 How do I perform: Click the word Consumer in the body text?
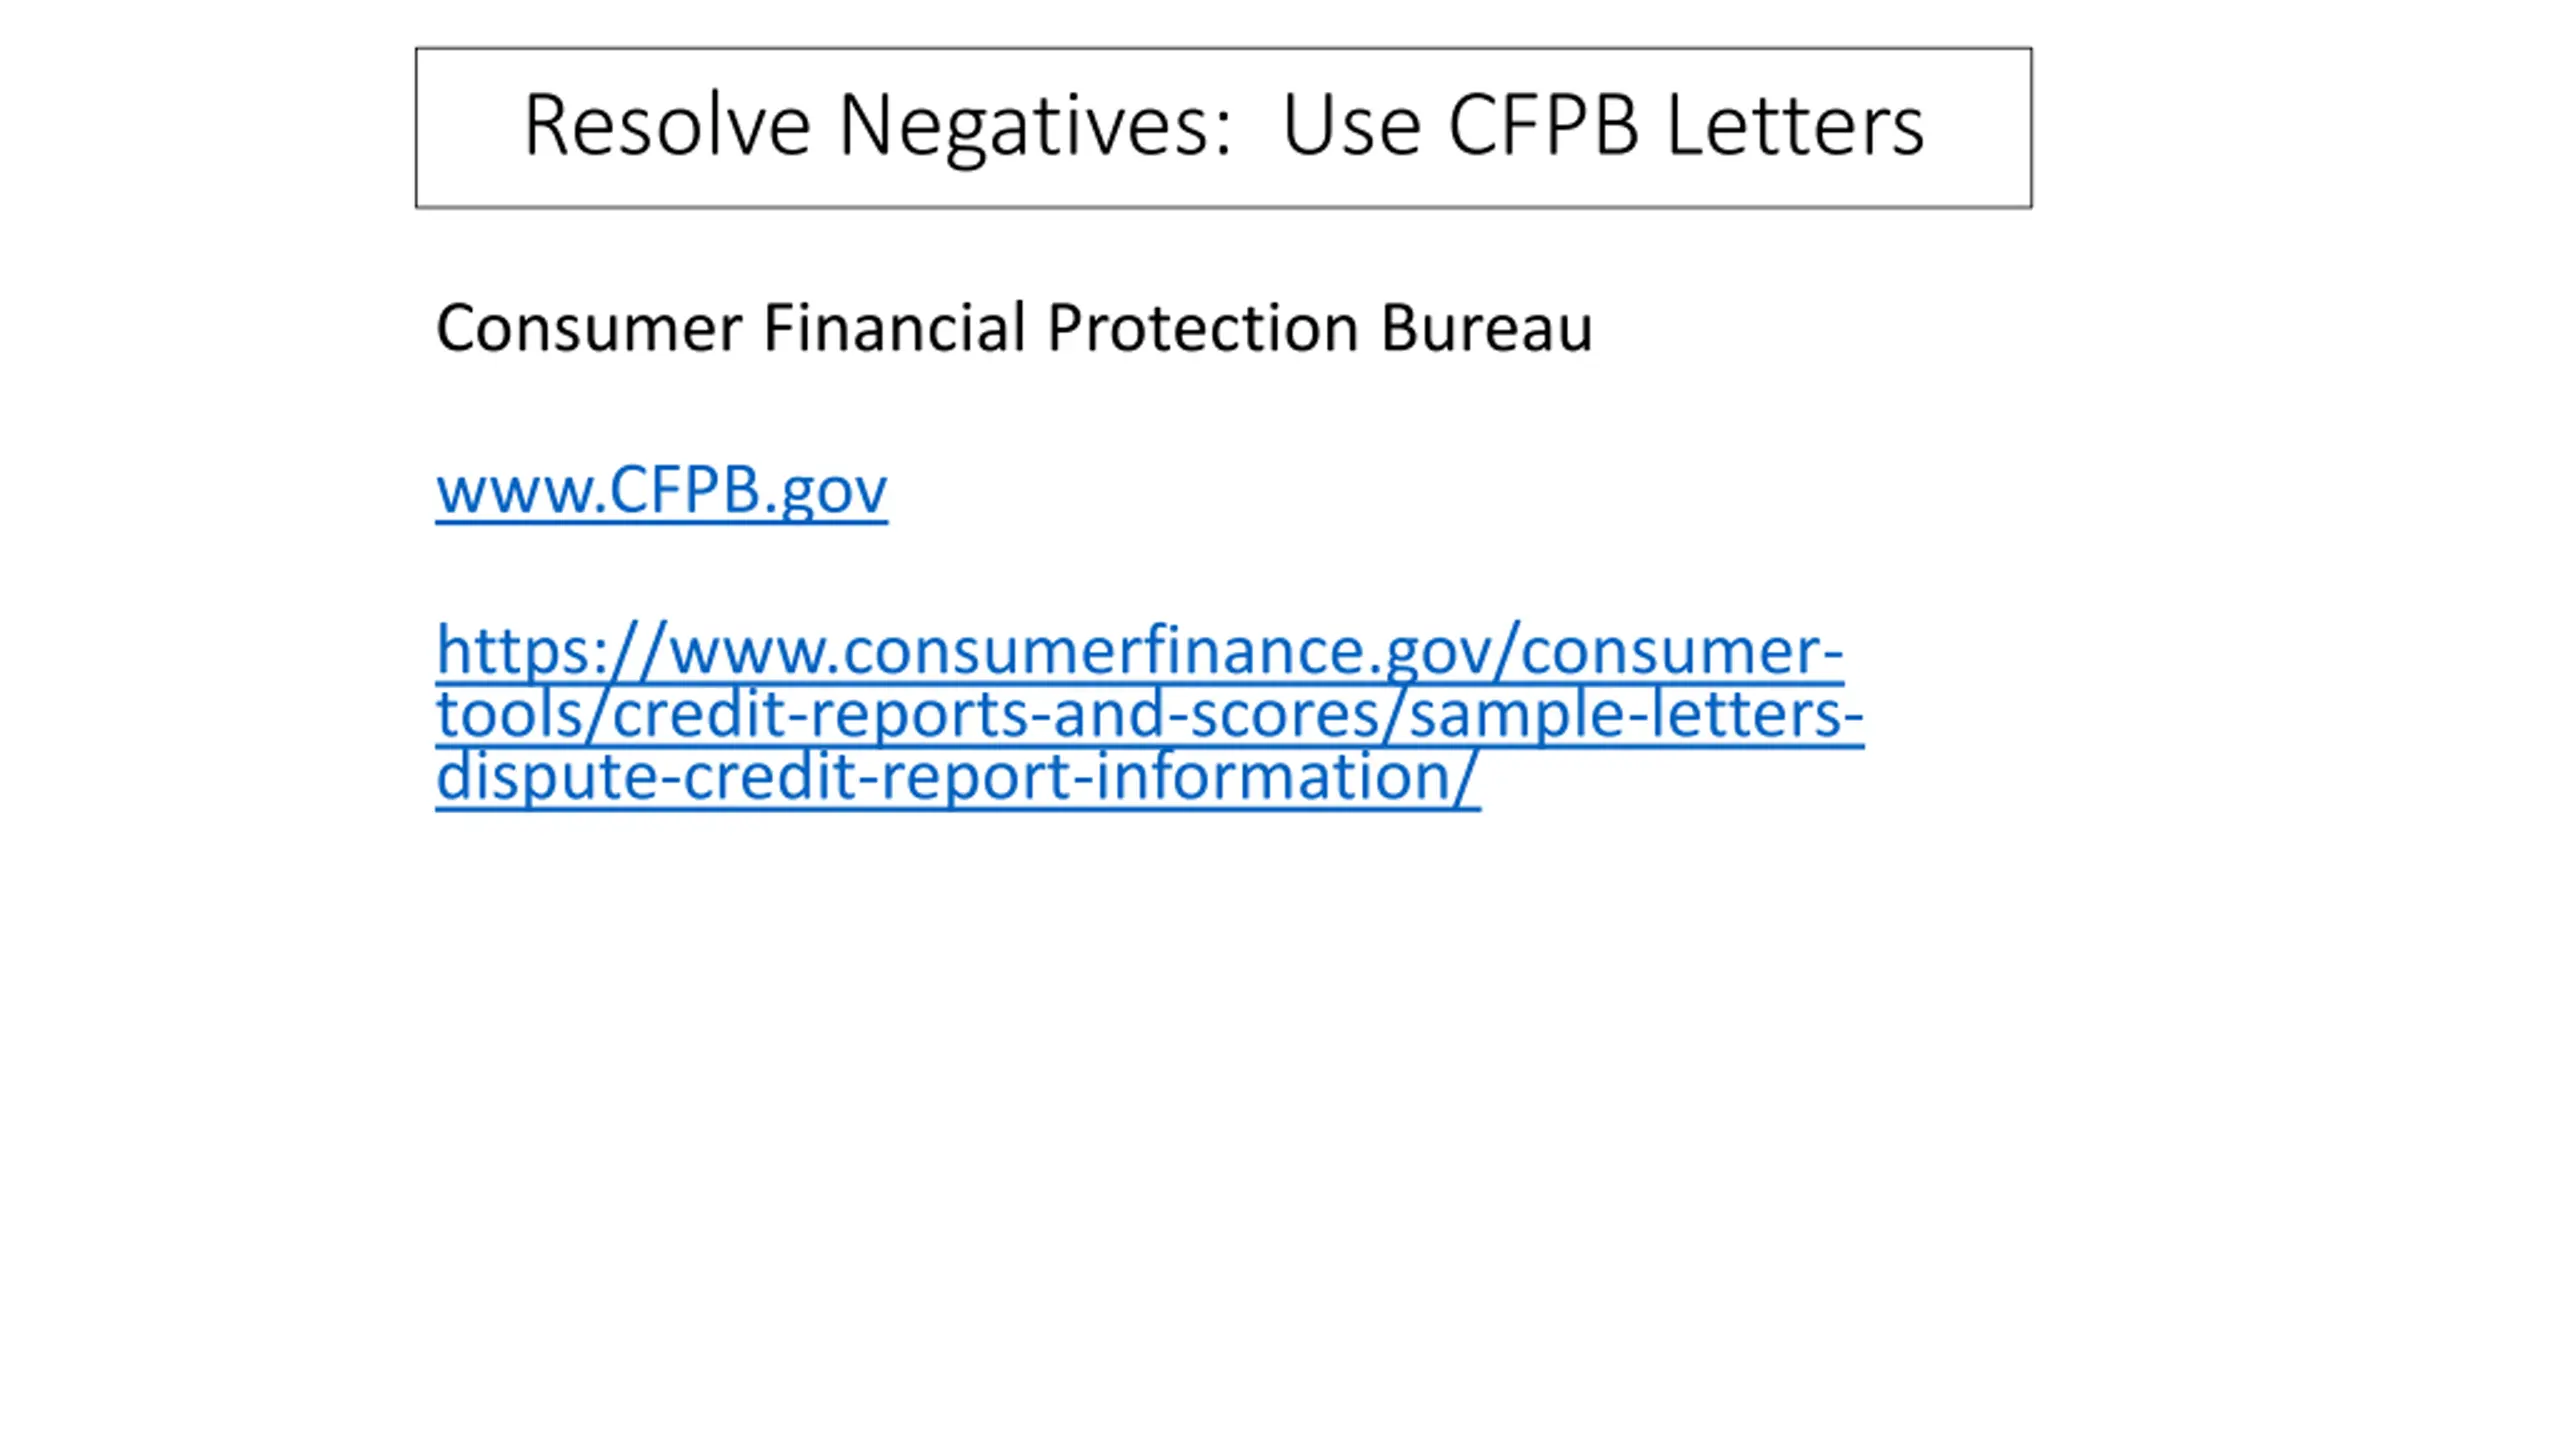(x=589, y=328)
